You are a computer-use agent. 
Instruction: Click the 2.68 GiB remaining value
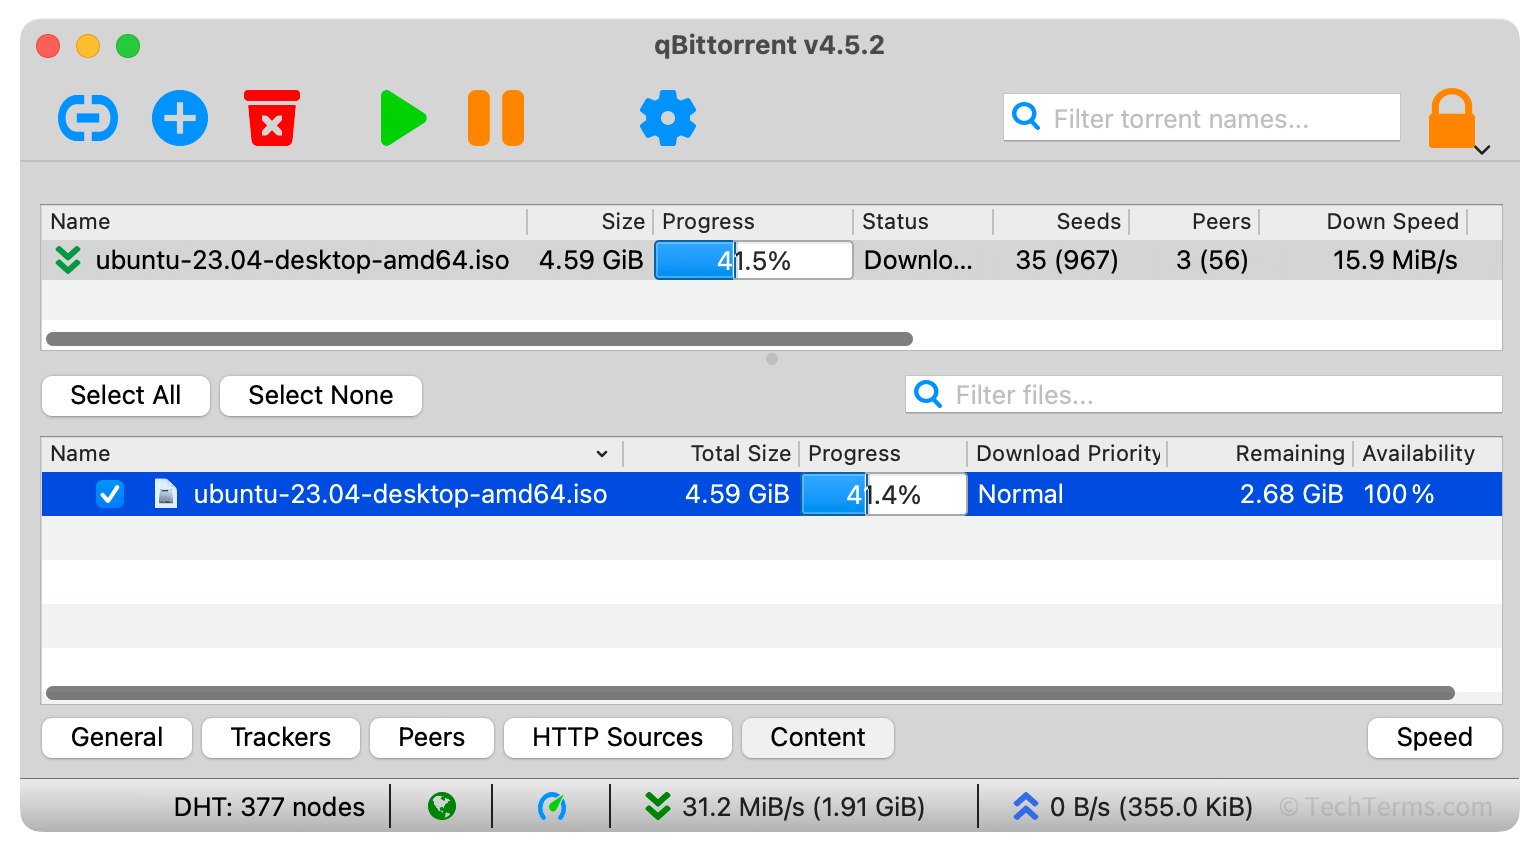(x=1291, y=494)
